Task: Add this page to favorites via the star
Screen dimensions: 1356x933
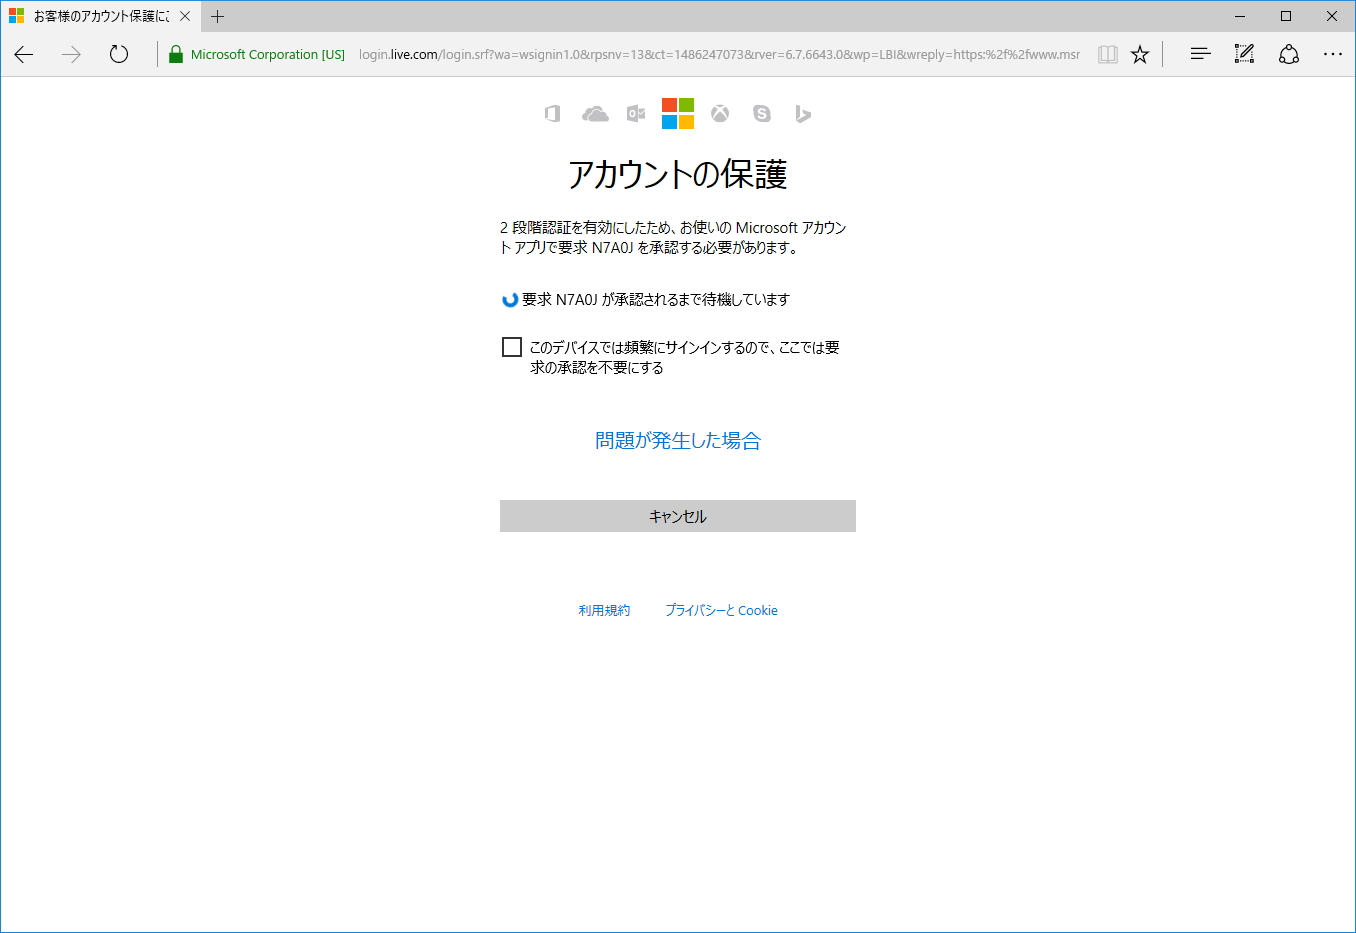Action: pos(1139,54)
